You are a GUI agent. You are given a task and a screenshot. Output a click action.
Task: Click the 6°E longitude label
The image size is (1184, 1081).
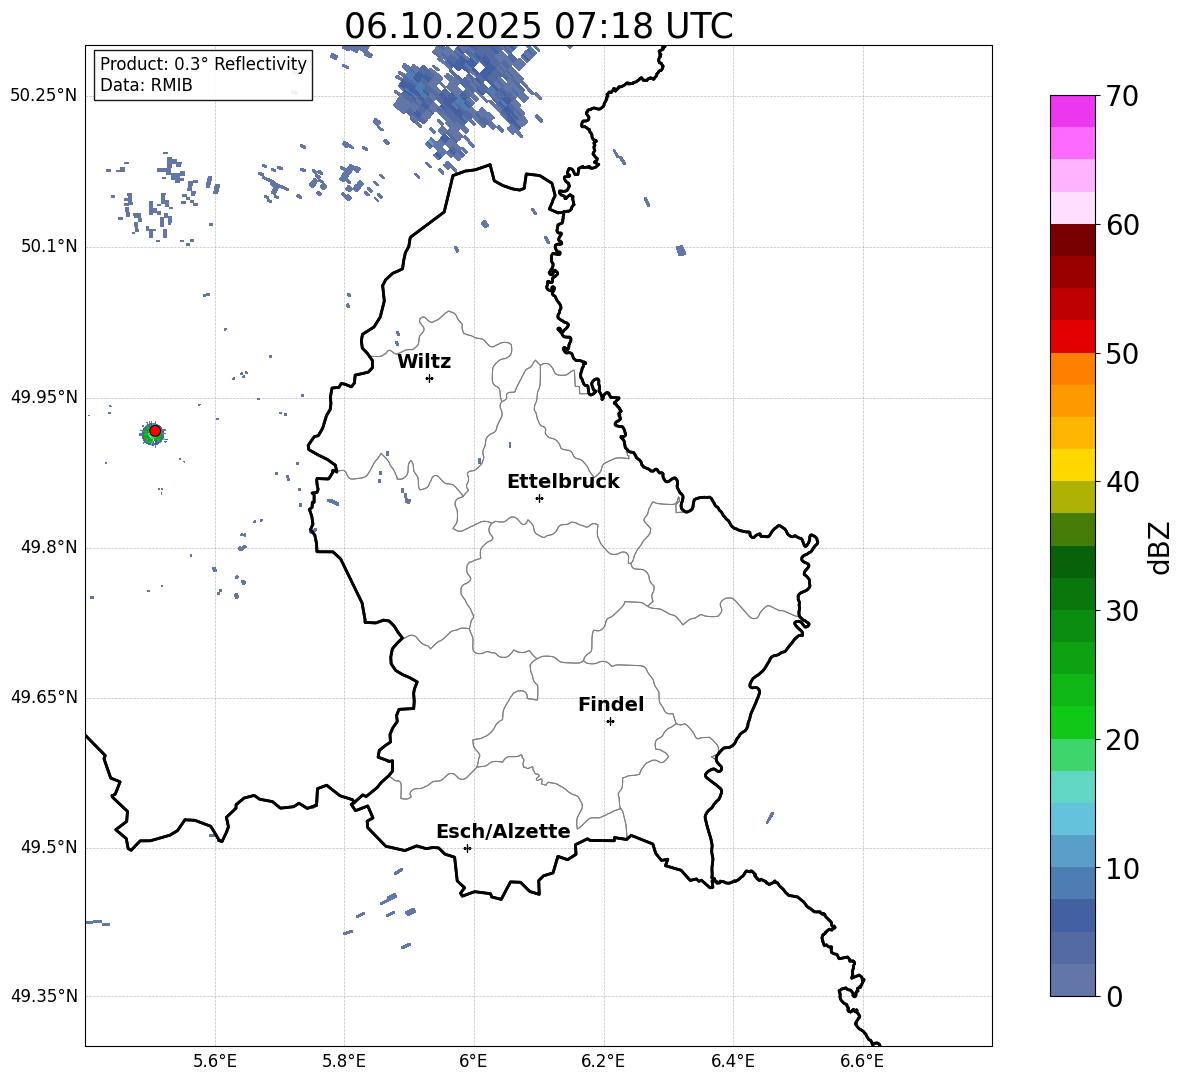click(473, 1061)
